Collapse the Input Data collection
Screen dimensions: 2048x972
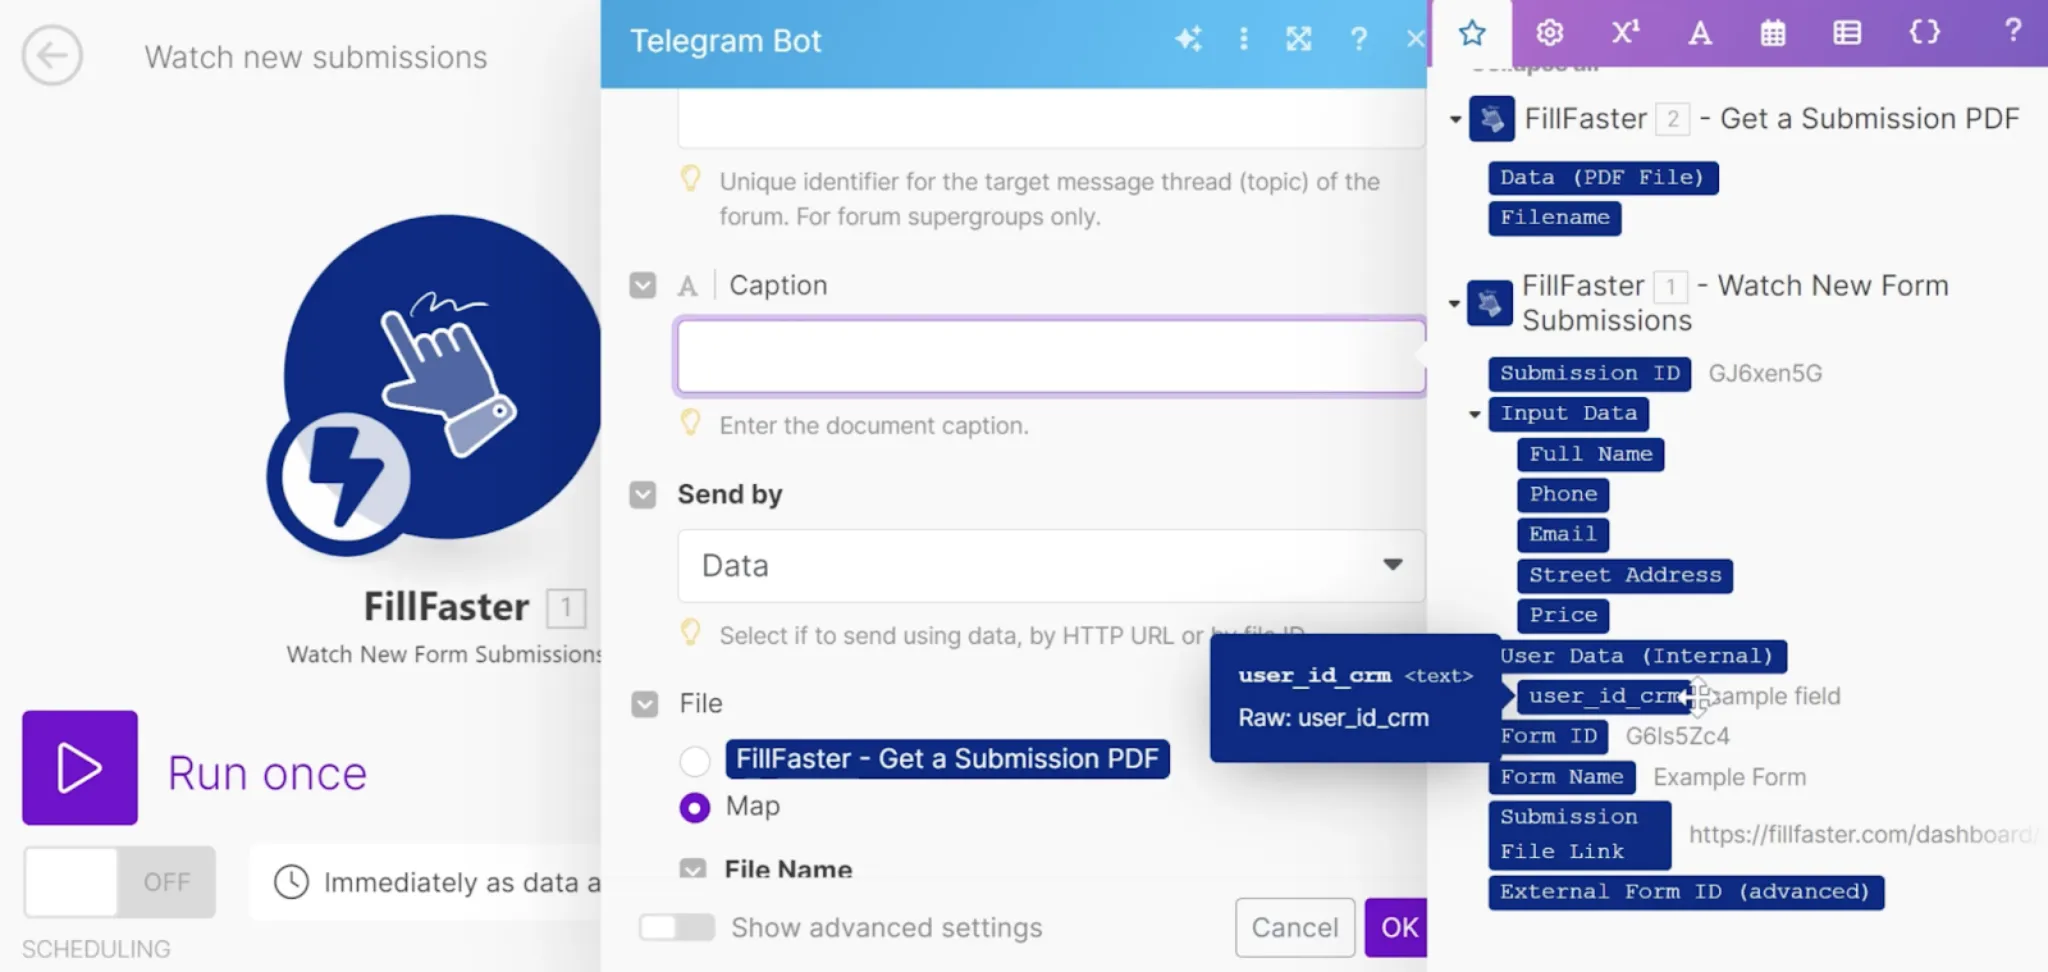1474,414
